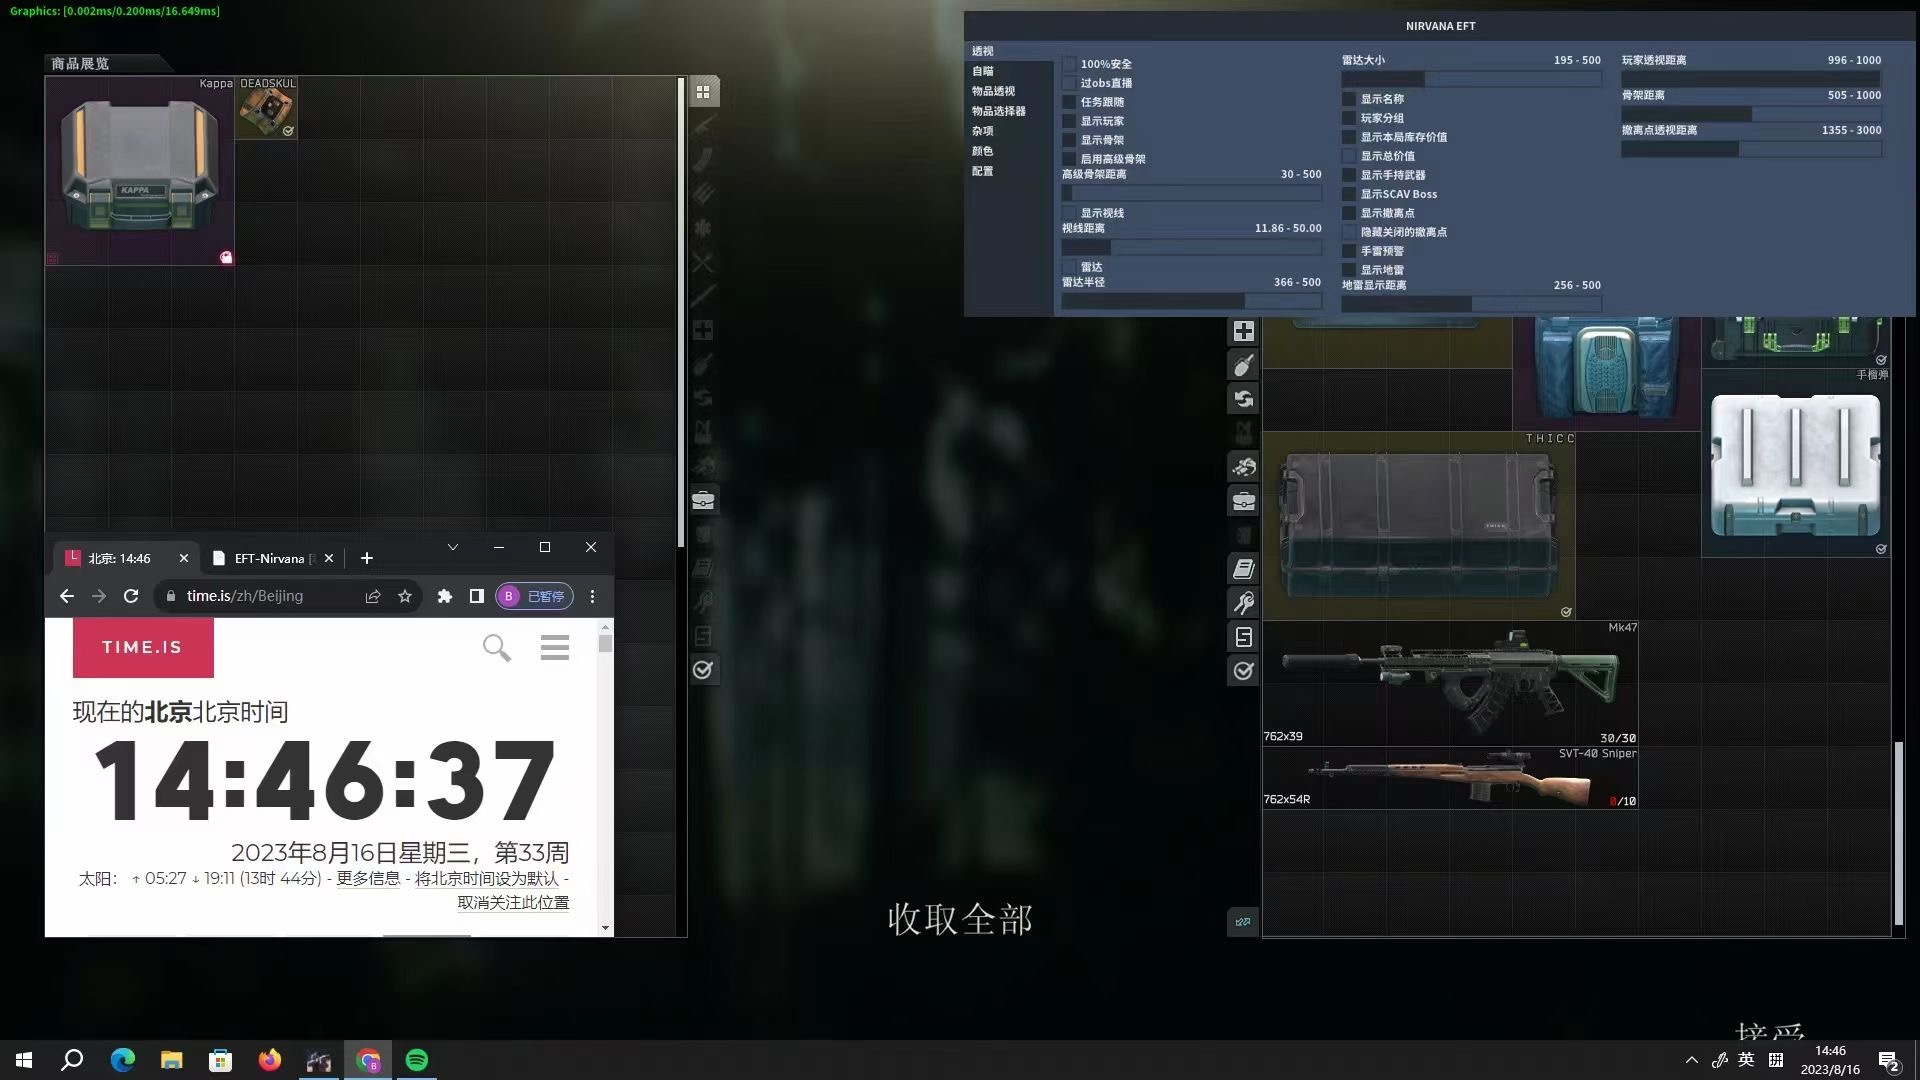The height and width of the screenshot is (1080, 1920).
Task: Click the grid view icon in the display panel
Action: (x=703, y=92)
